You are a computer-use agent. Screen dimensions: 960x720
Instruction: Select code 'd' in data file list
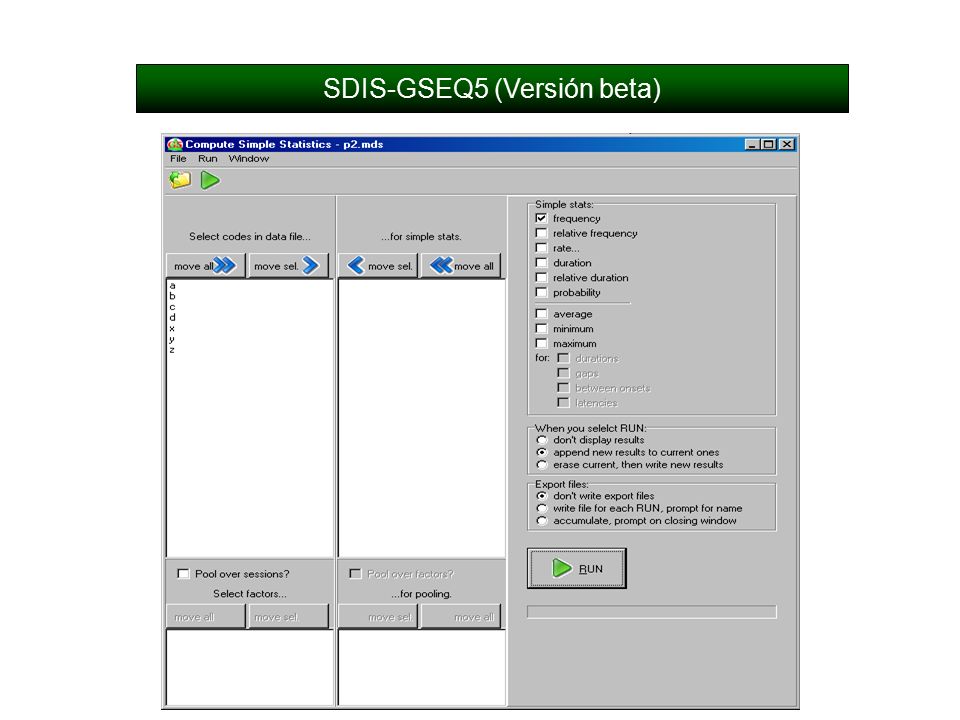(x=173, y=317)
